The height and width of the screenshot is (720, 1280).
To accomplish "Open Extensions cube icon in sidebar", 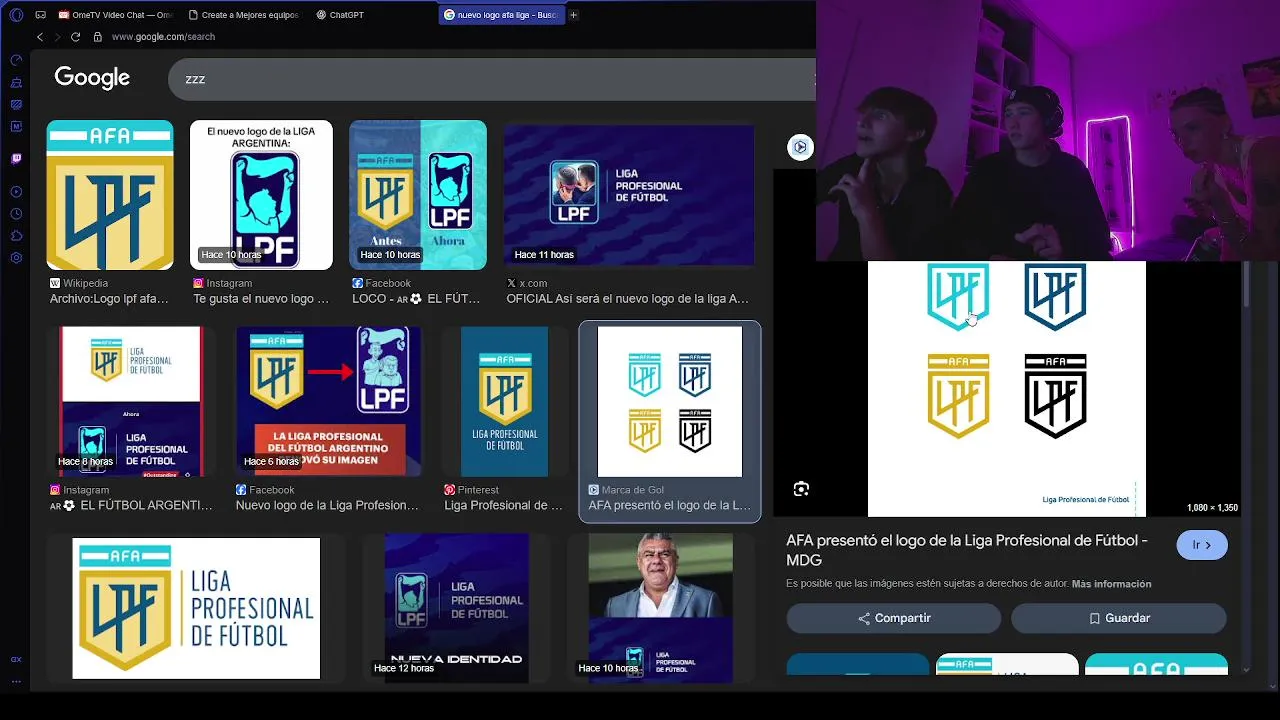I will click(x=16, y=235).
